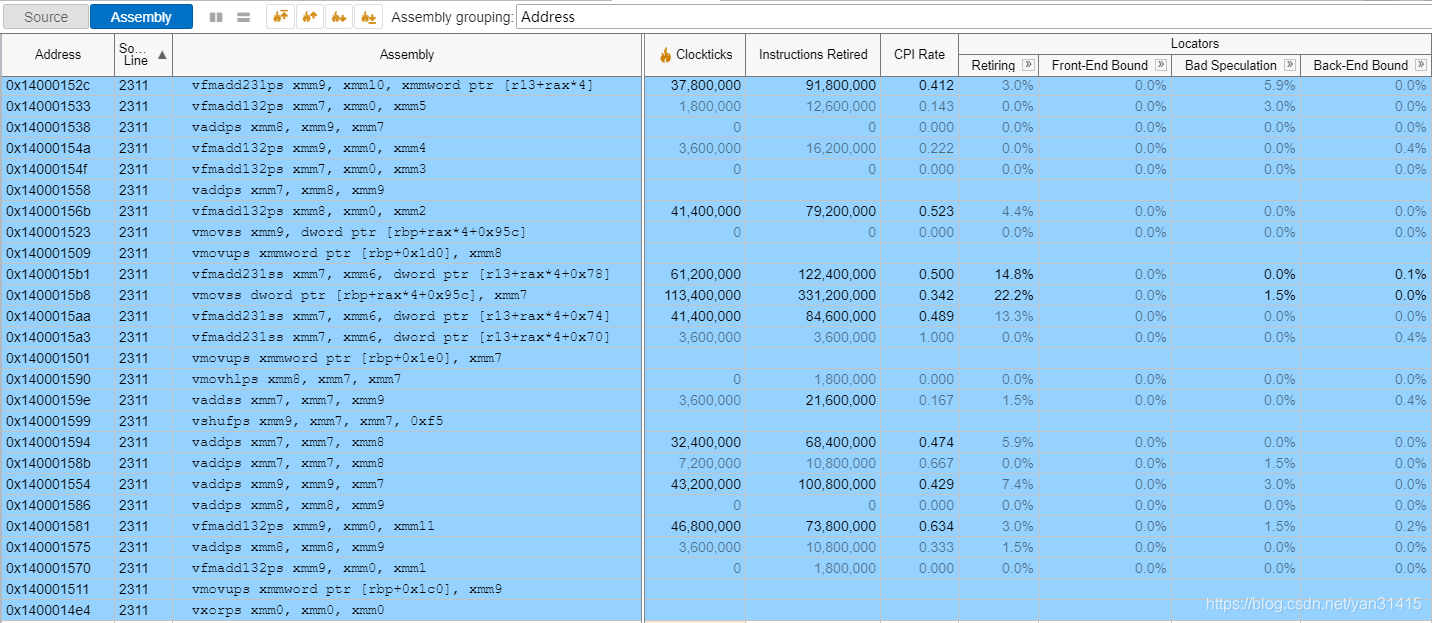The width and height of the screenshot is (1432, 623).
Task: Go to the smallest hotspot
Action: [369, 17]
